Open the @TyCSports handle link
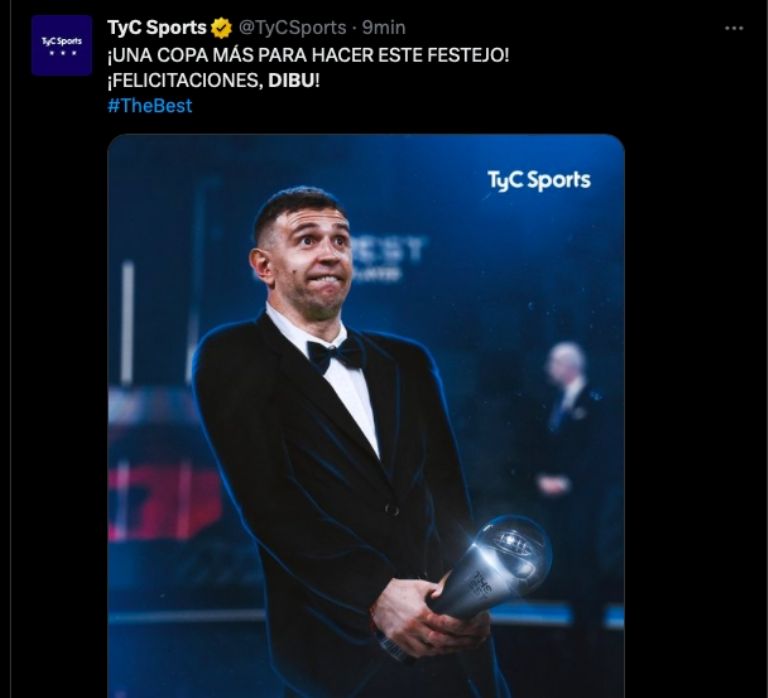Viewport: 768px width, 698px height. click(x=292, y=28)
